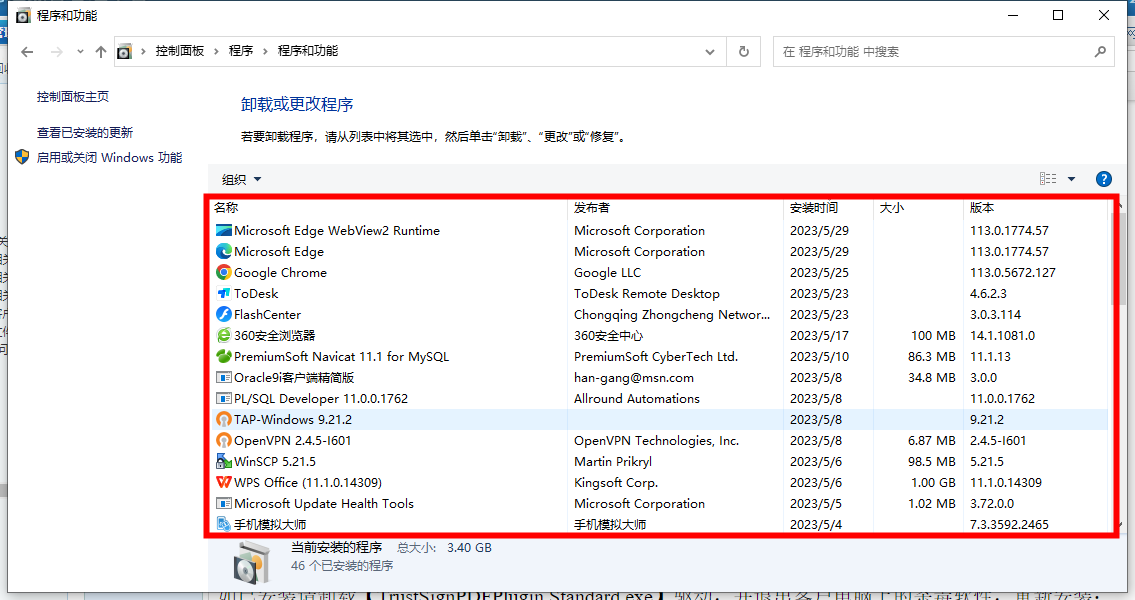Select PremiumSoft Navicat 11.1 for MySQL name
The width and height of the screenshot is (1135, 600).
[x=342, y=357]
